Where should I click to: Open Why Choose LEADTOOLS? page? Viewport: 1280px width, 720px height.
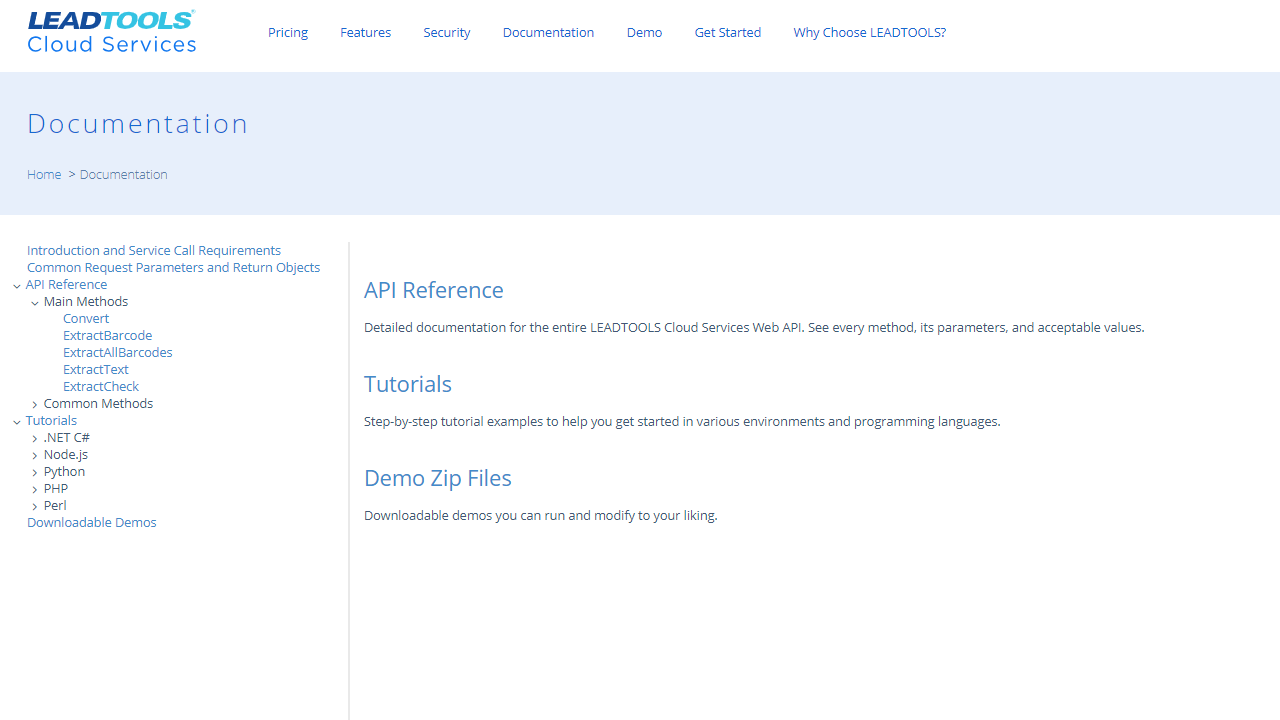869,32
